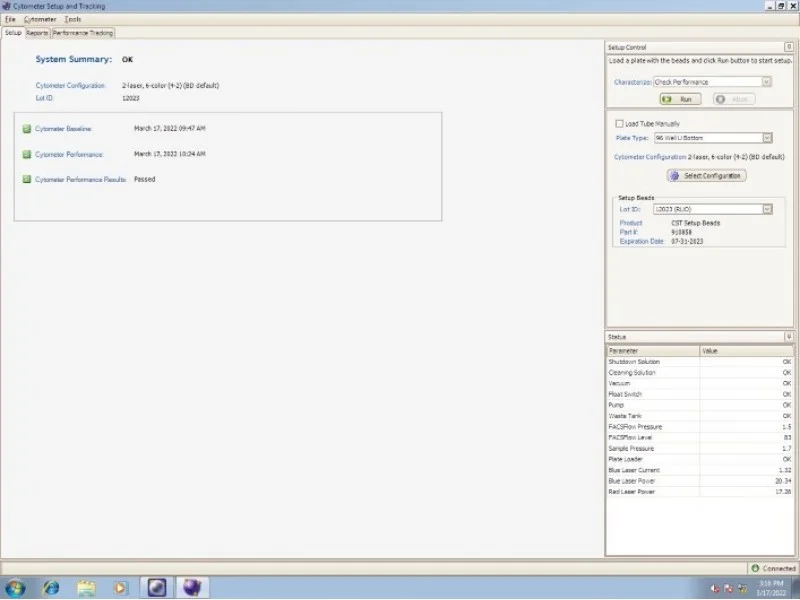This screenshot has width=800, height=600.
Task: Select the Plate Loader row
Action: (x=699, y=459)
